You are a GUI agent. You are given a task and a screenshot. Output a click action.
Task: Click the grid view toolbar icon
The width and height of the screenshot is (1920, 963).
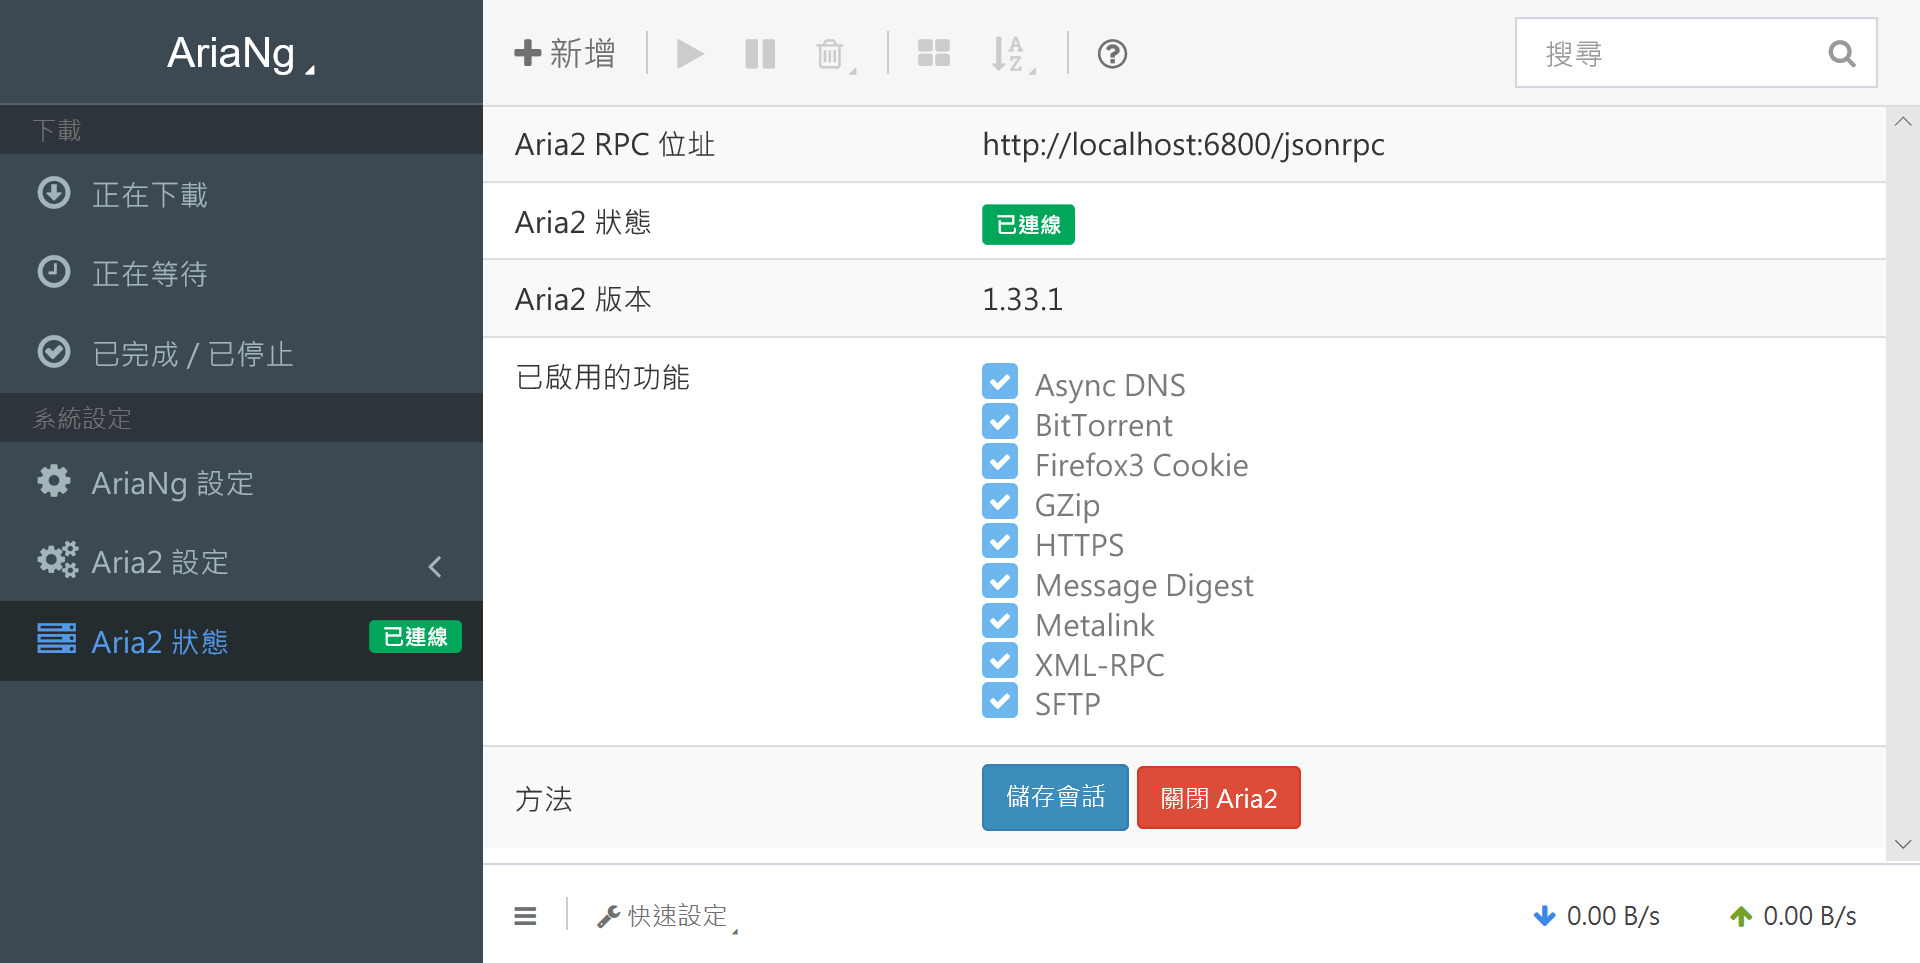pos(933,53)
